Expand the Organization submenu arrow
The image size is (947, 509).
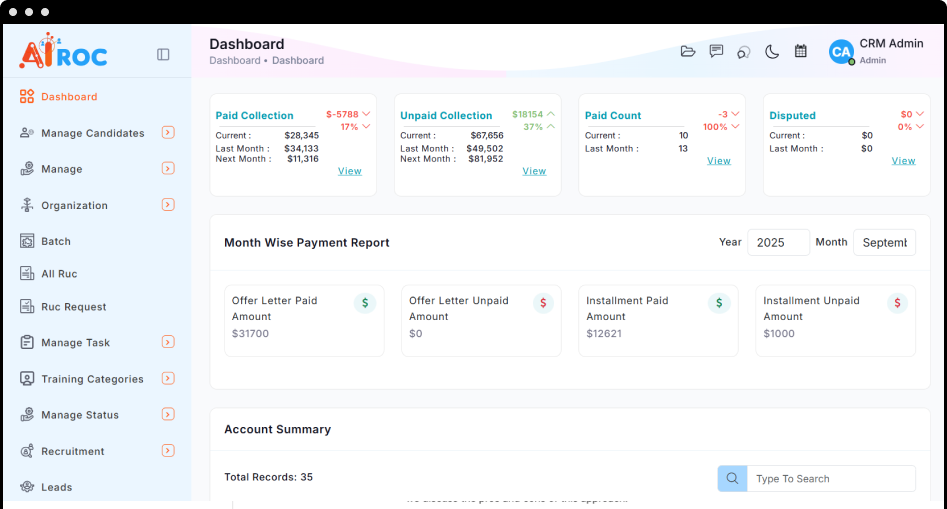(168, 205)
